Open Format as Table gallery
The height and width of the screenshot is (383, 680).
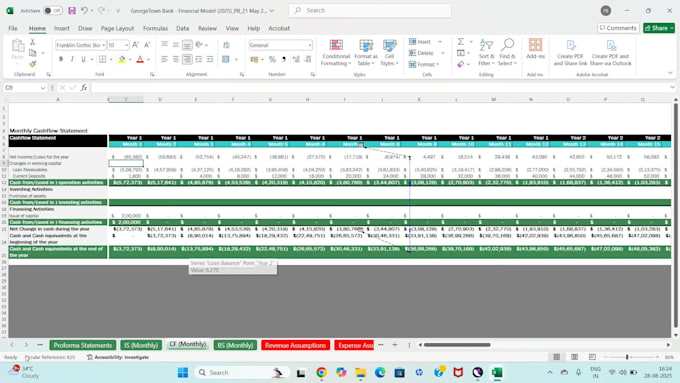pos(366,52)
